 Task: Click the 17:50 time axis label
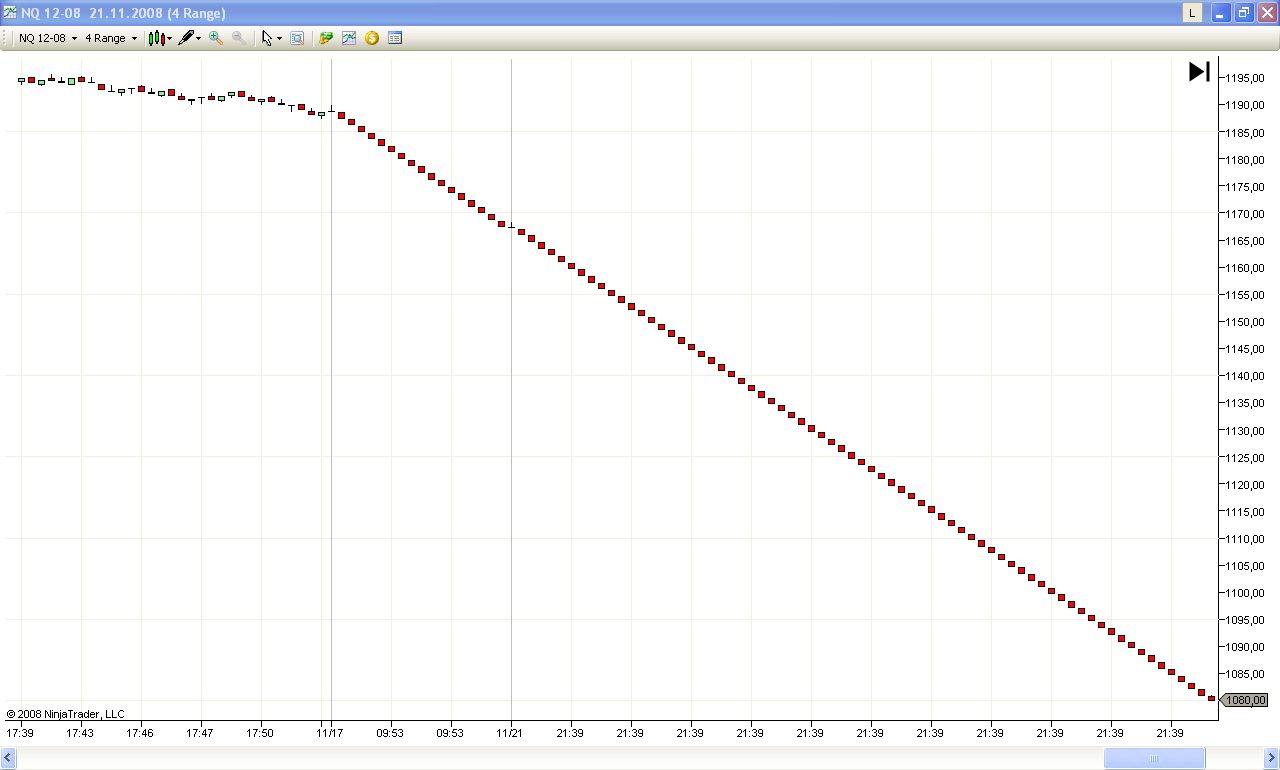260,733
